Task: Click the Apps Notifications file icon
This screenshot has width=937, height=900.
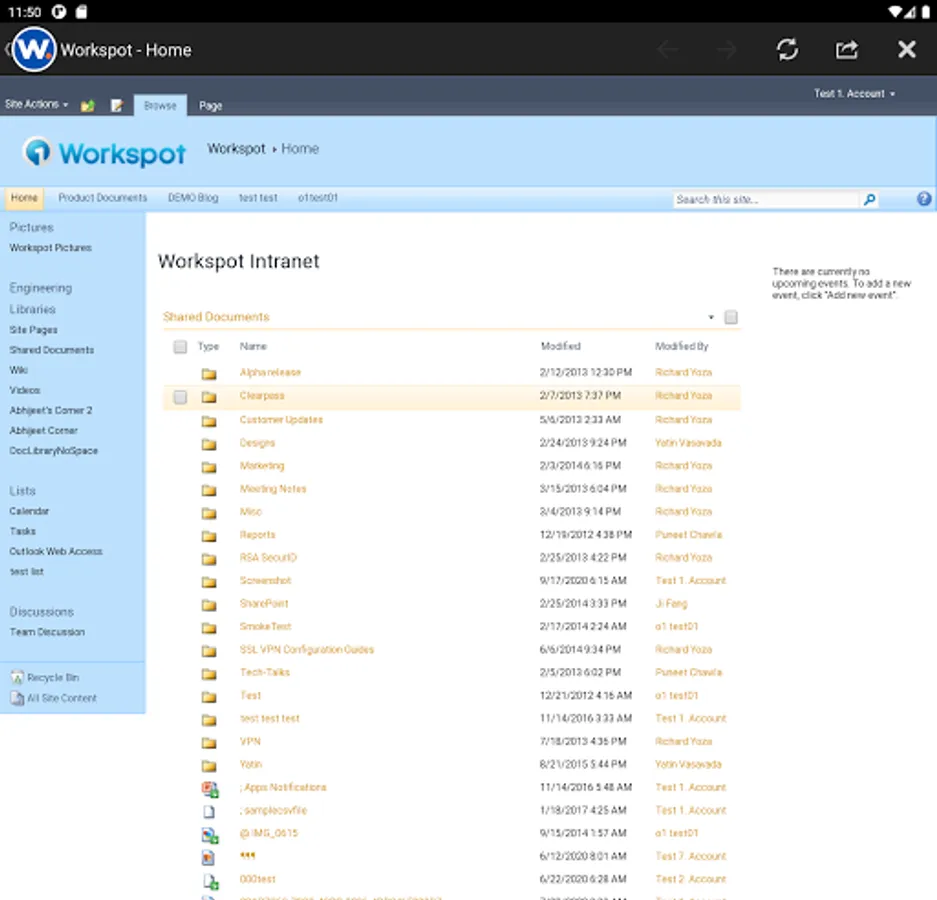Action: pos(210,789)
